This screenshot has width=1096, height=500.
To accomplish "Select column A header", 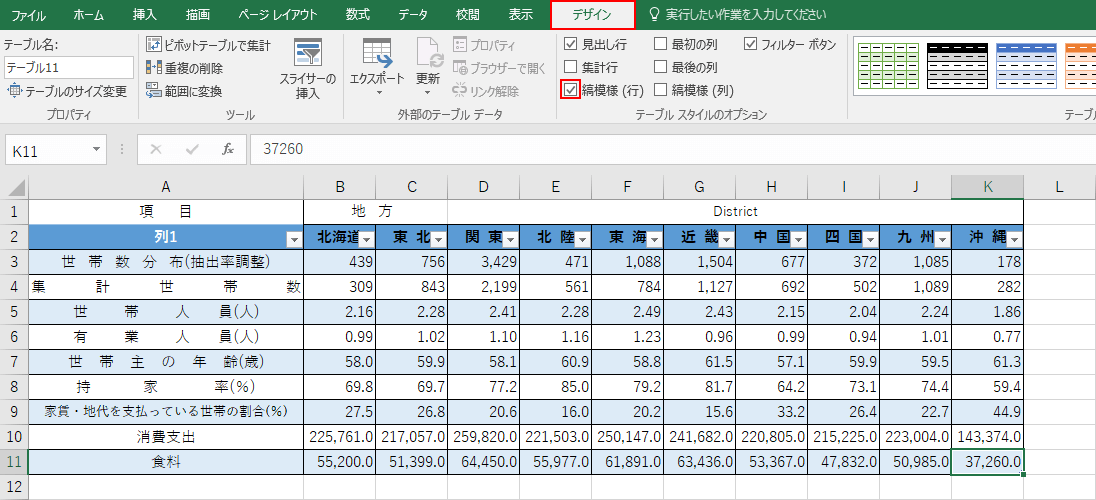I will [166, 187].
